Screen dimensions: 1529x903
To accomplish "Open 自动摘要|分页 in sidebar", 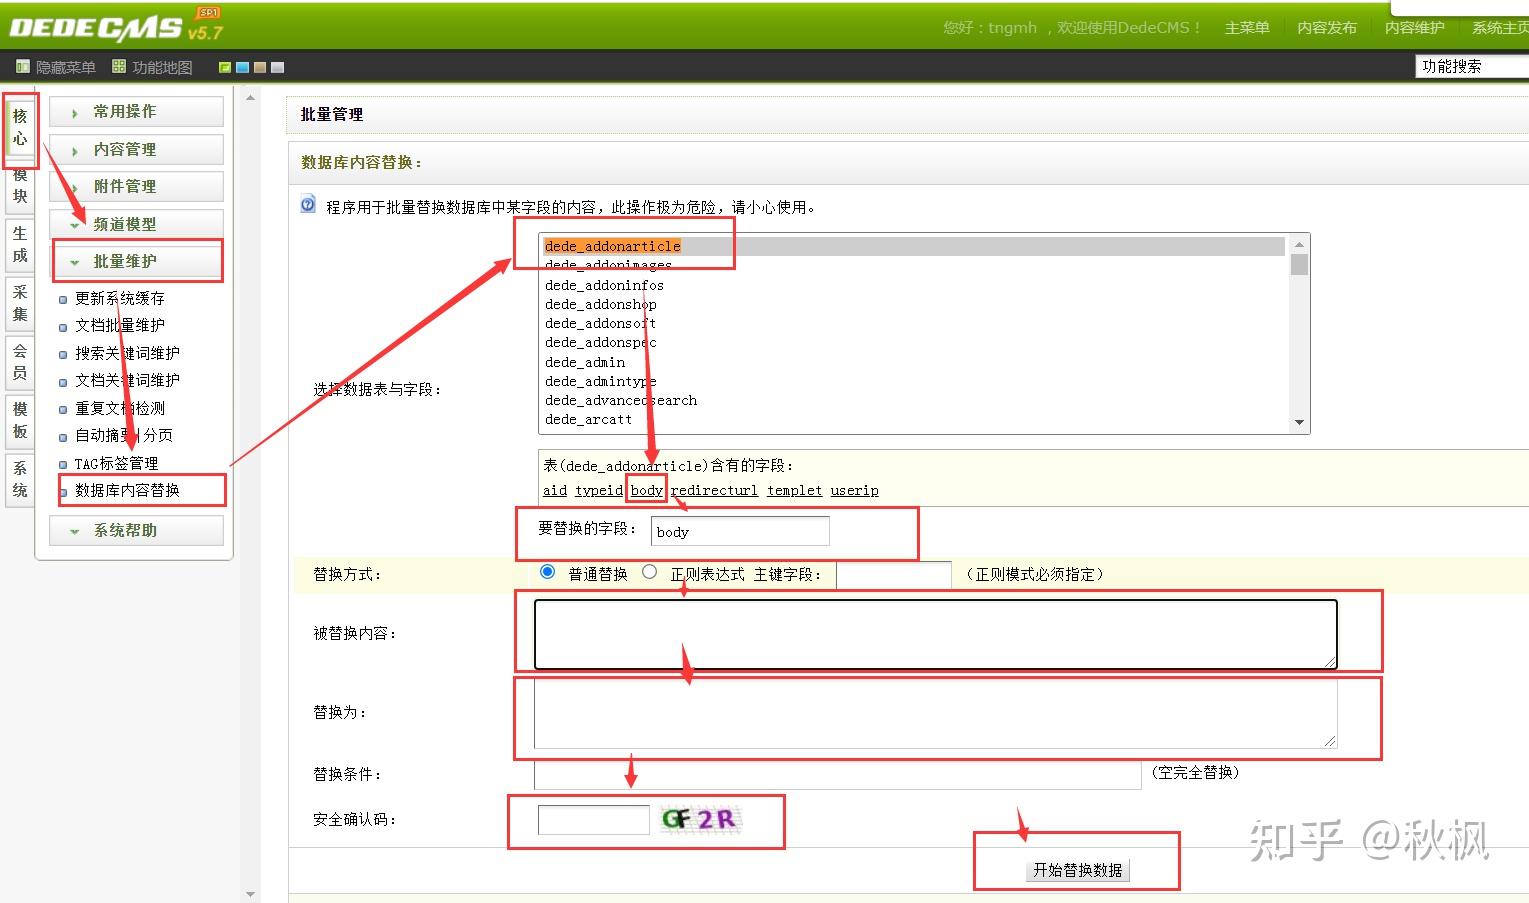I will (124, 436).
